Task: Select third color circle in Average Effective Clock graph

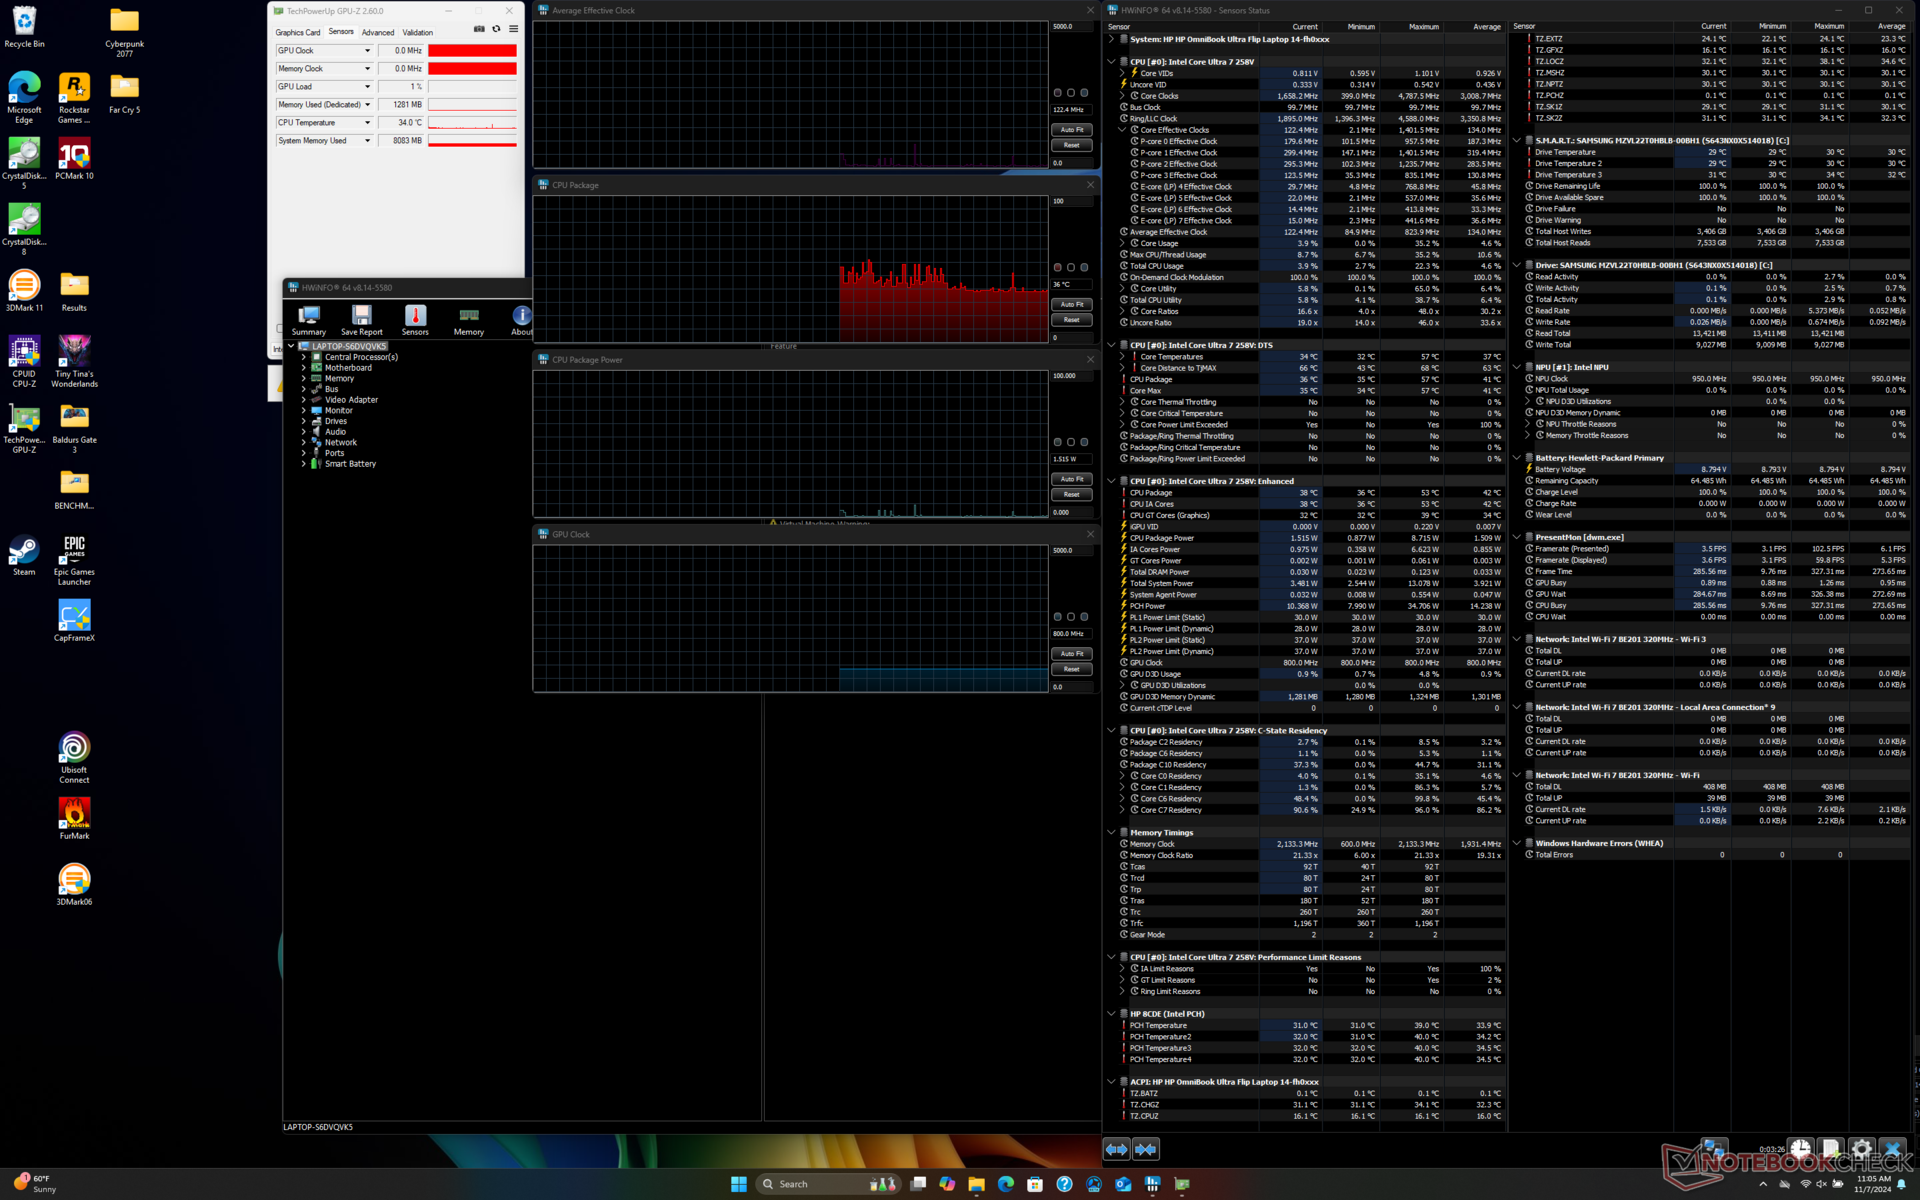Action: [x=1084, y=93]
